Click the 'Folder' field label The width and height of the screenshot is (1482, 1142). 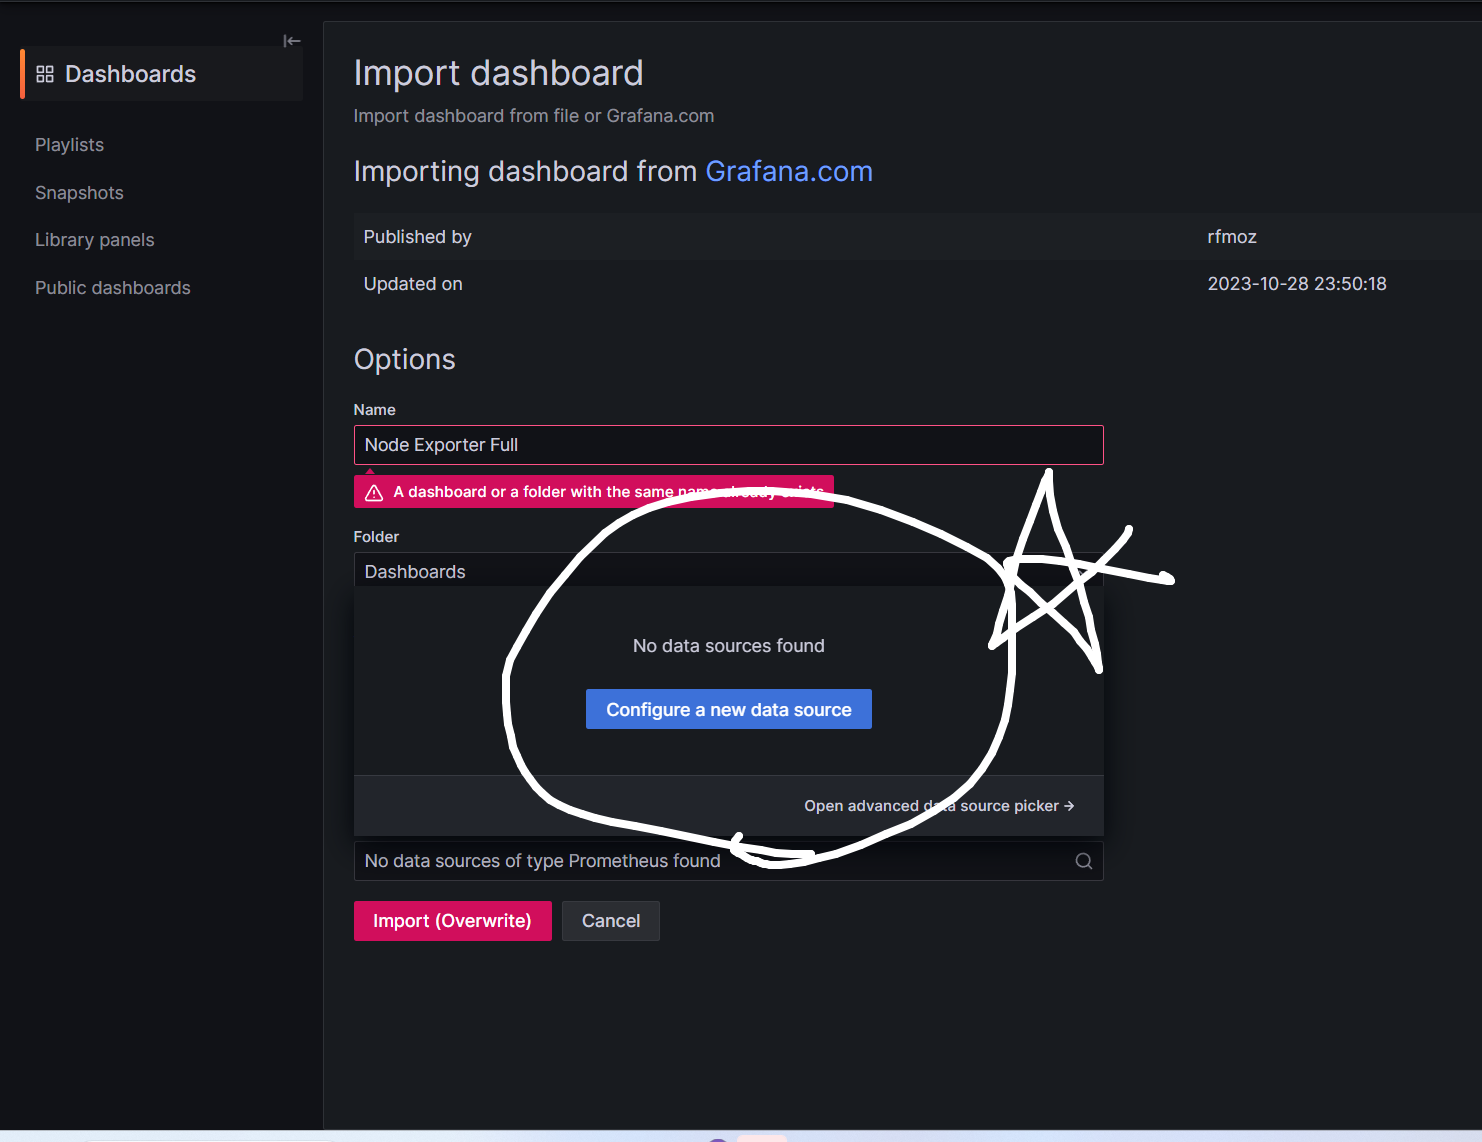coord(376,537)
